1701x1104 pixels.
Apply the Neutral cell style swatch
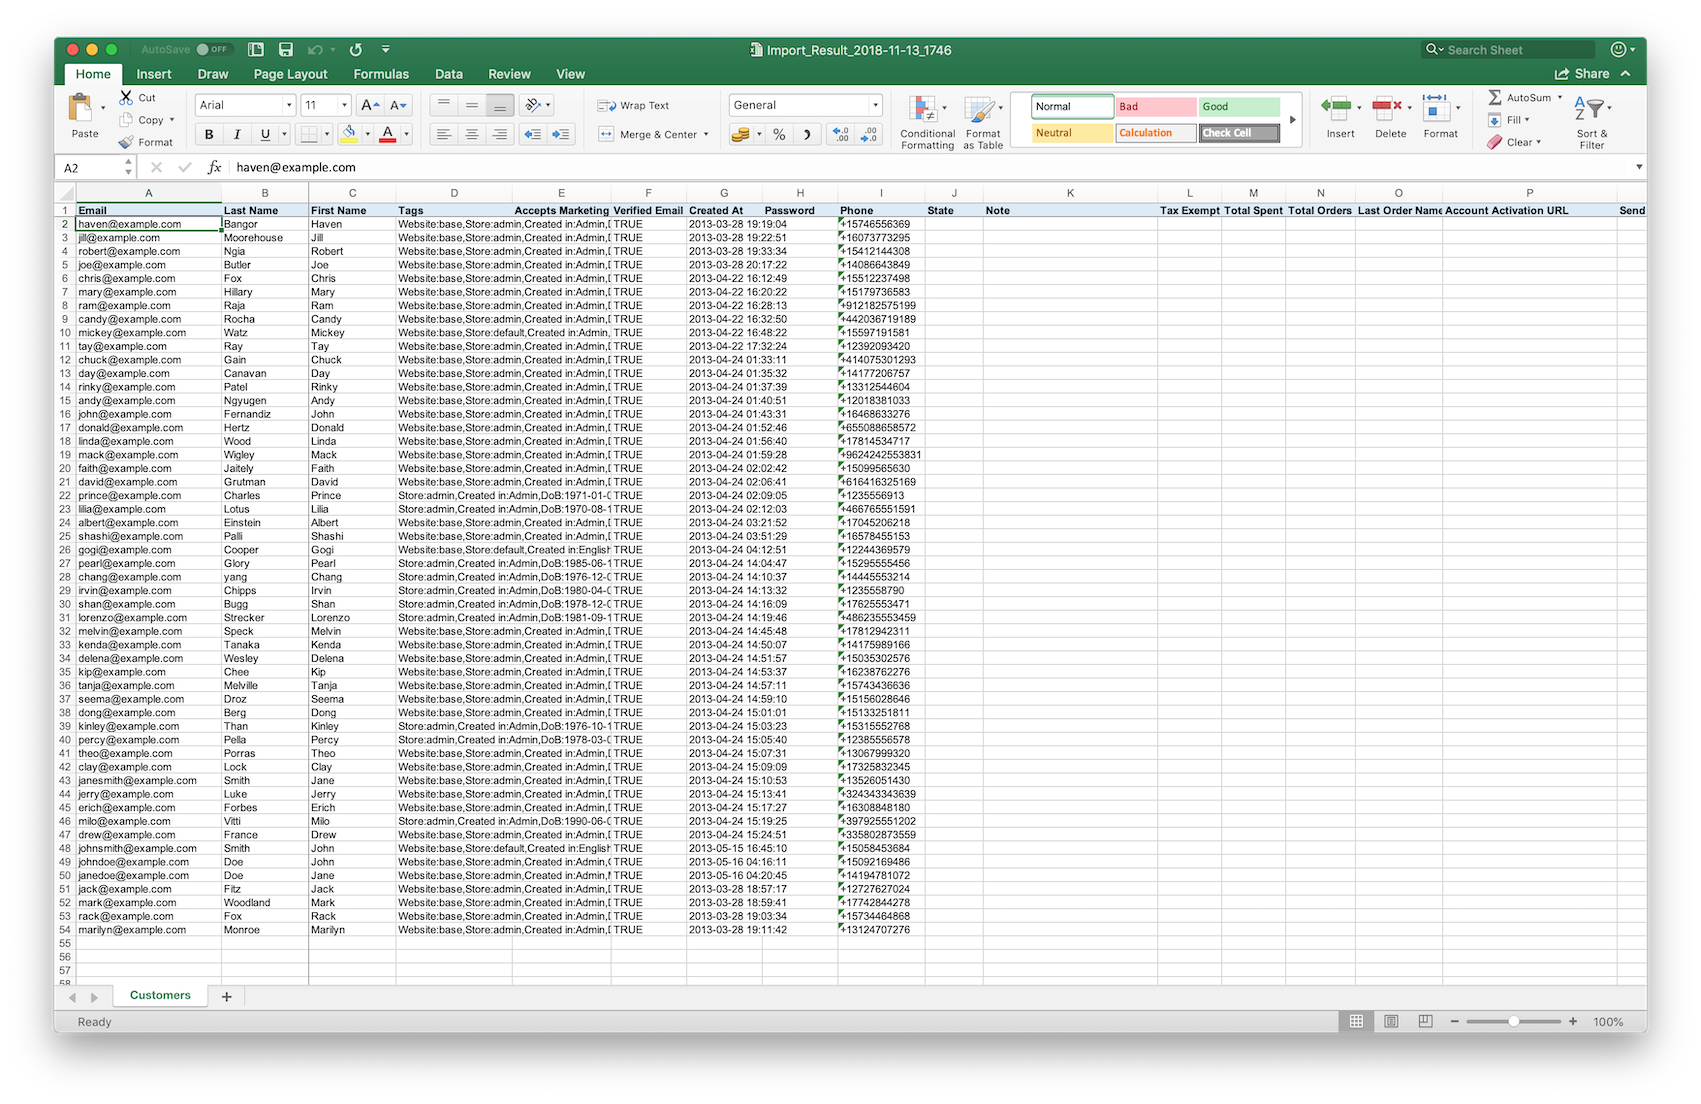pyautogui.click(x=1072, y=133)
